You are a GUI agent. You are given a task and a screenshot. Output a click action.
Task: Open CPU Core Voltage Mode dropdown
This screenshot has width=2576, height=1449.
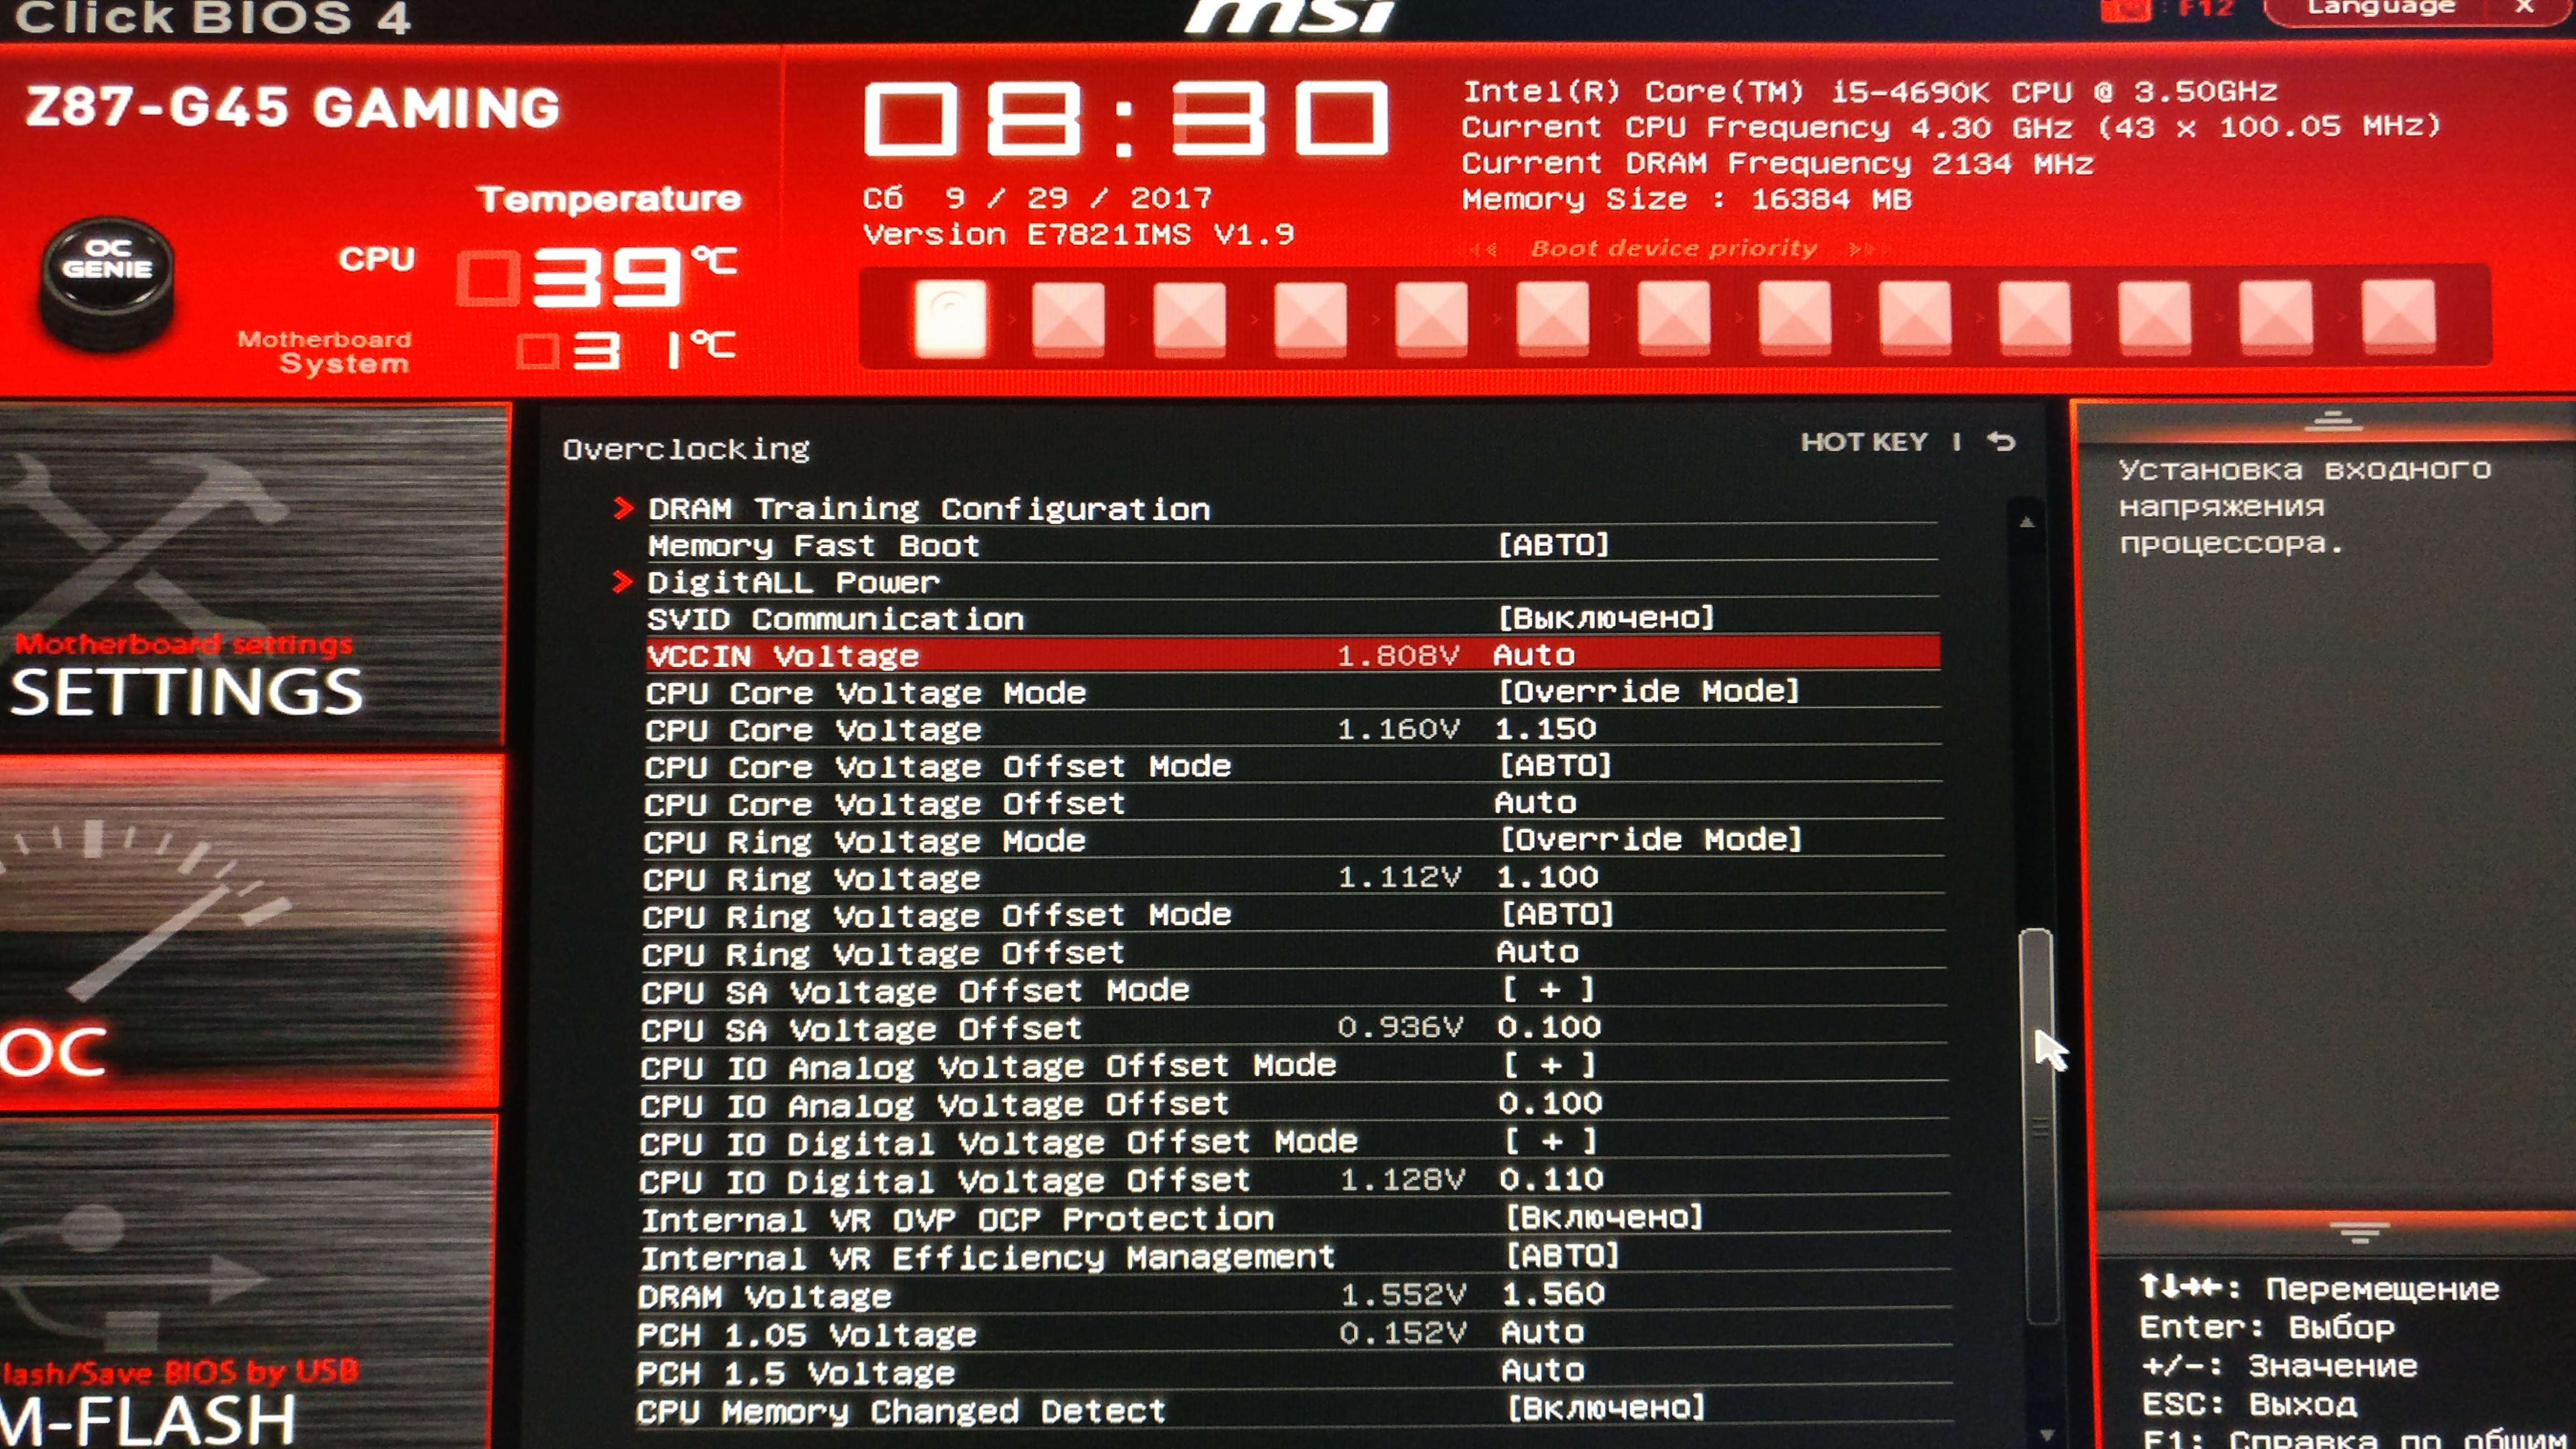(x=1649, y=691)
